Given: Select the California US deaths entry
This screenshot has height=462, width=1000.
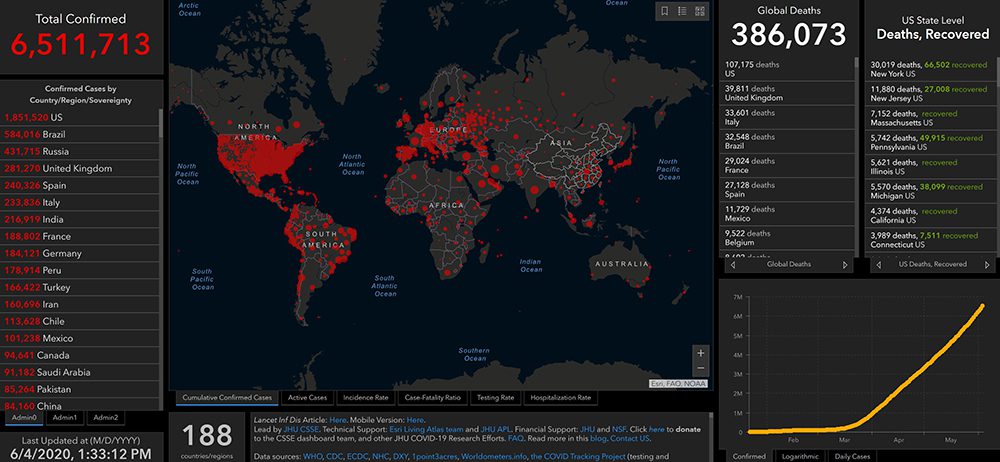Looking at the screenshot, I should (929, 216).
